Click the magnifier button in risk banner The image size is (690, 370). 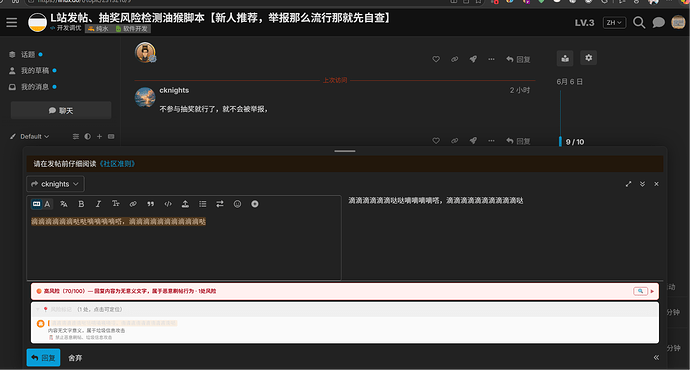pos(640,291)
